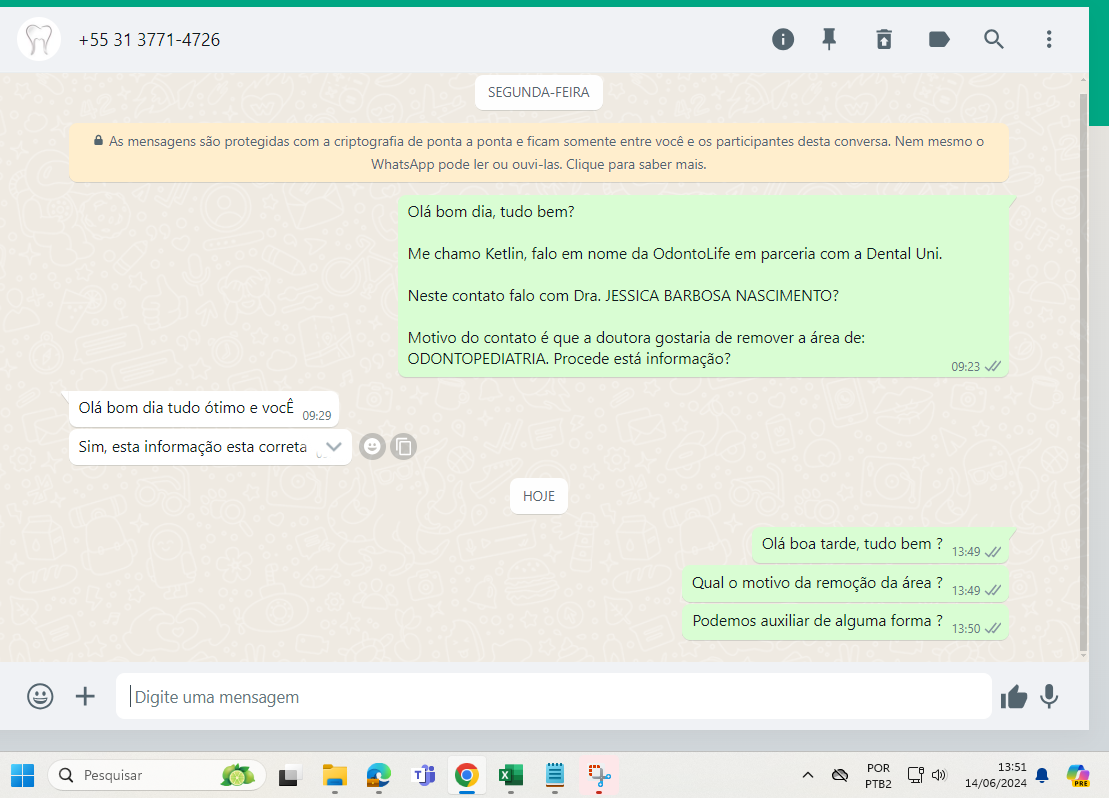Click the long message starting 'Olá bom dia, tudo bem?'
The width and height of the screenshot is (1109, 798).
[x=703, y=286]
